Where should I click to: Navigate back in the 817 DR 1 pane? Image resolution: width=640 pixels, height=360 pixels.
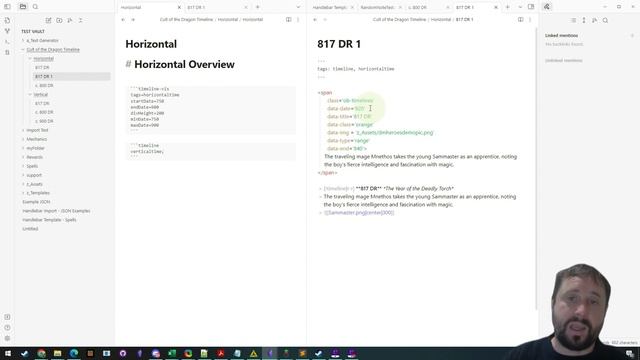coord(315,20)
